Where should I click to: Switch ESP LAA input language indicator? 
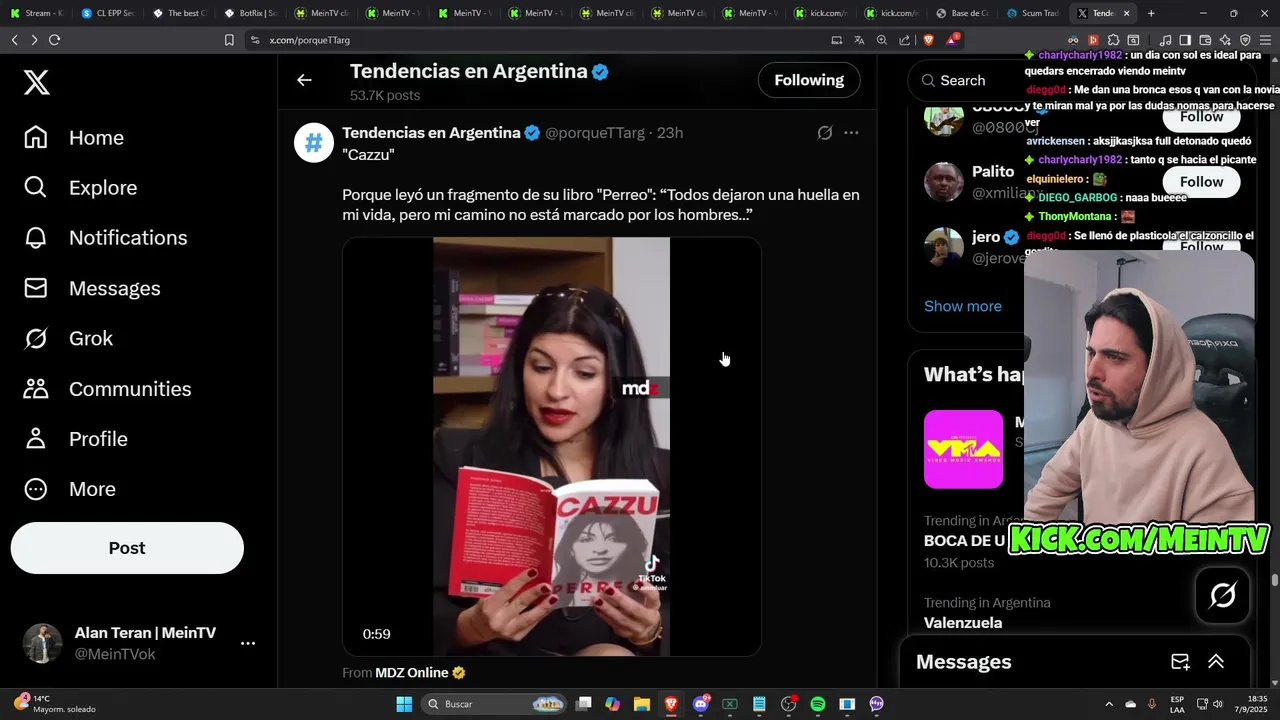click(x=1178, y=704)
